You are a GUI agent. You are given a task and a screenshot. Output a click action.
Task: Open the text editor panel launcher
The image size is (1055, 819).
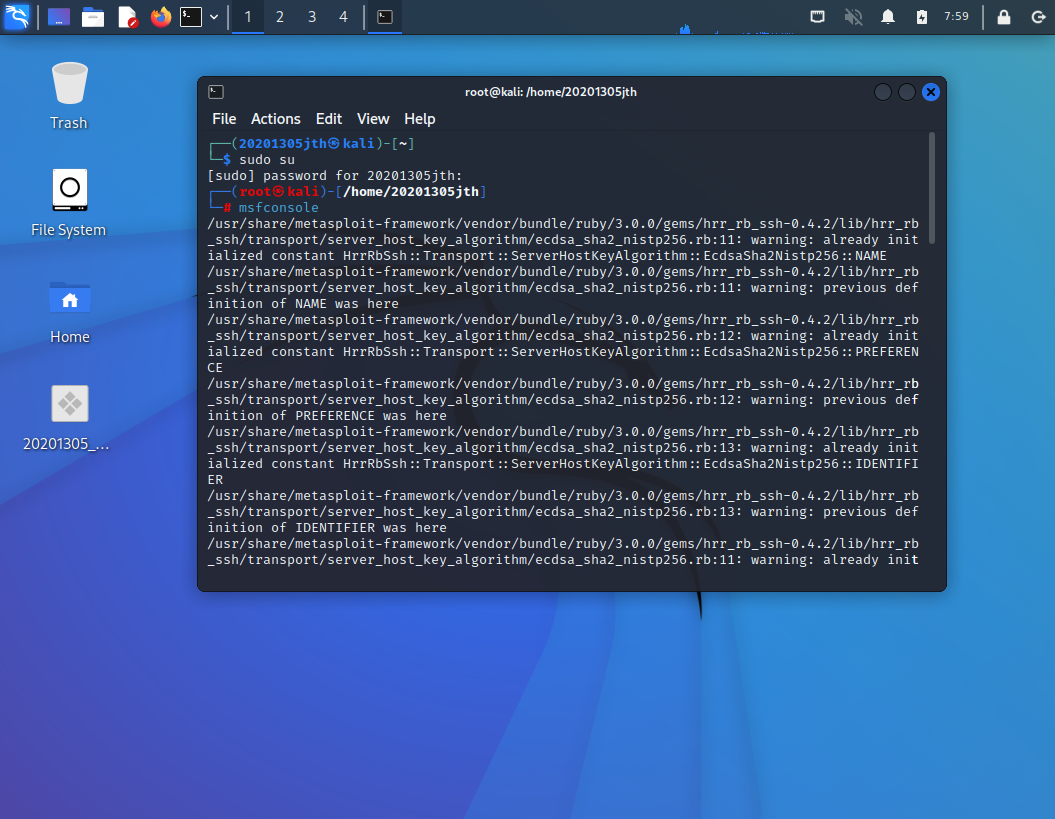tap(127, 17)
